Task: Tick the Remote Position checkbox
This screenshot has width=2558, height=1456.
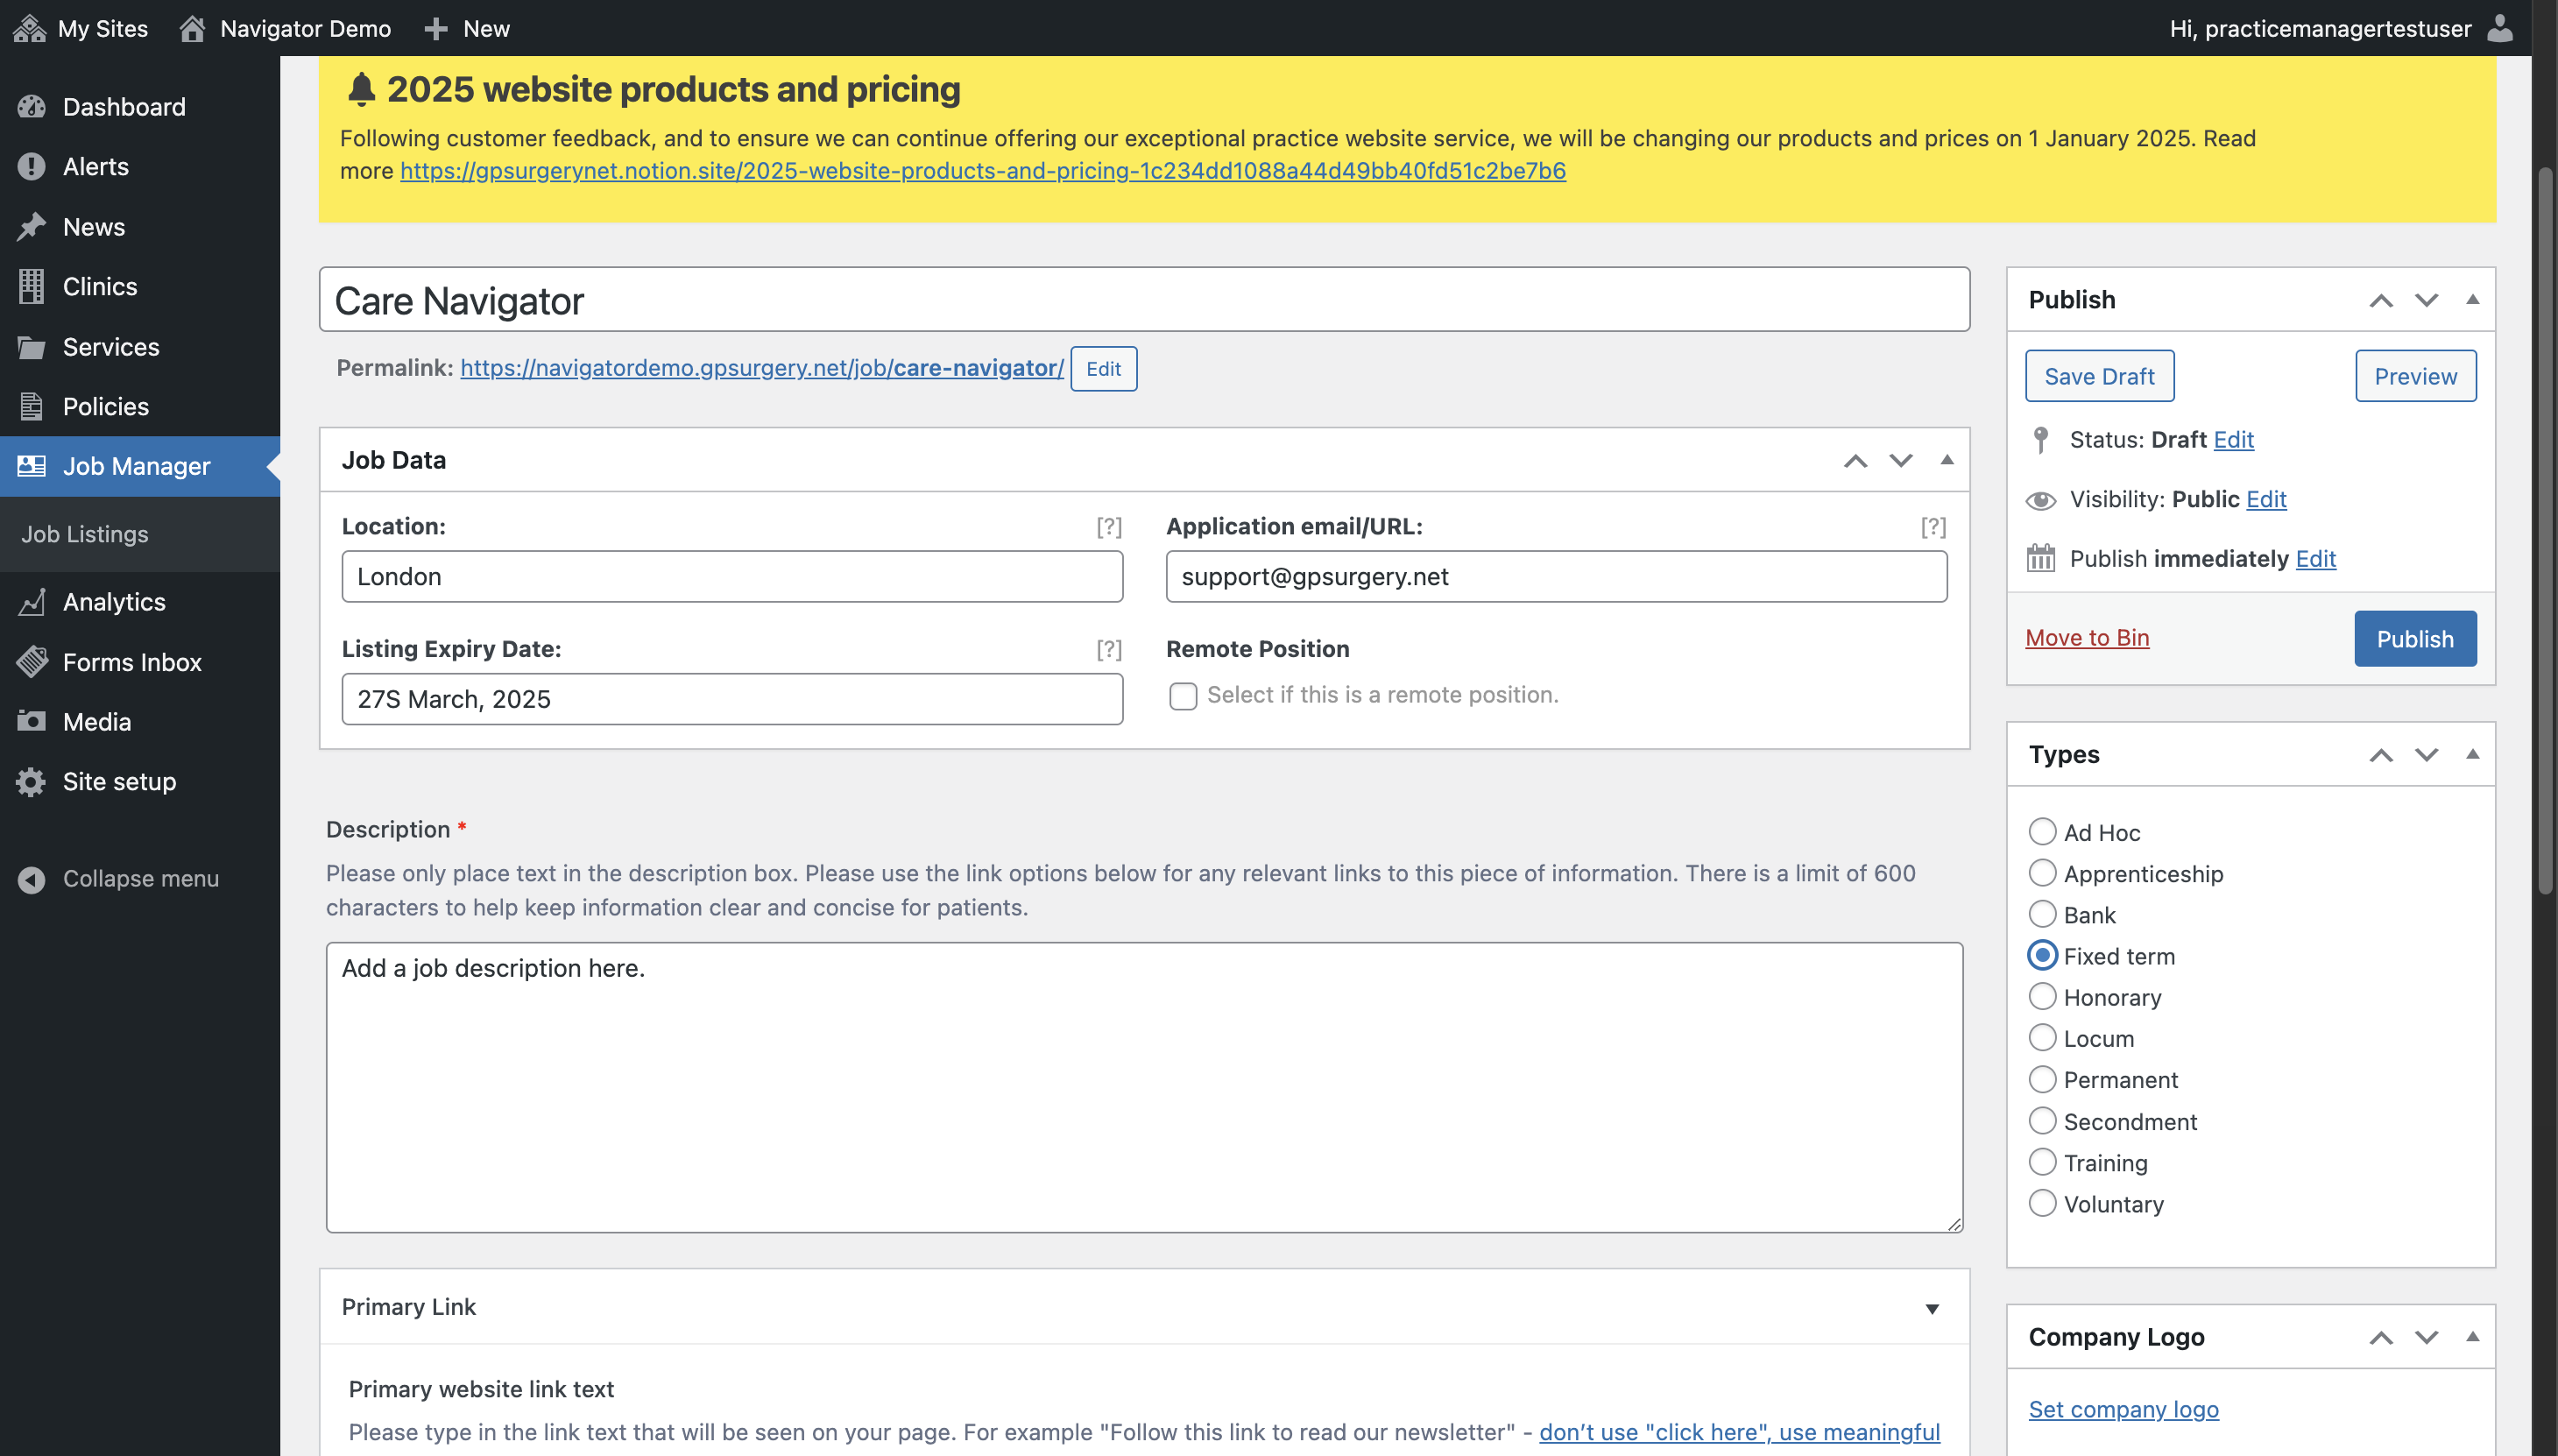Action: pyautogui.click(x=1183, y=696)
